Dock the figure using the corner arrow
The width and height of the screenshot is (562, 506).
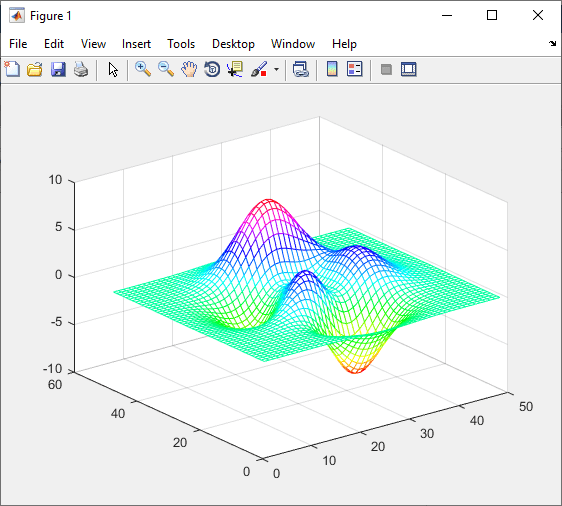pos(552,43)
